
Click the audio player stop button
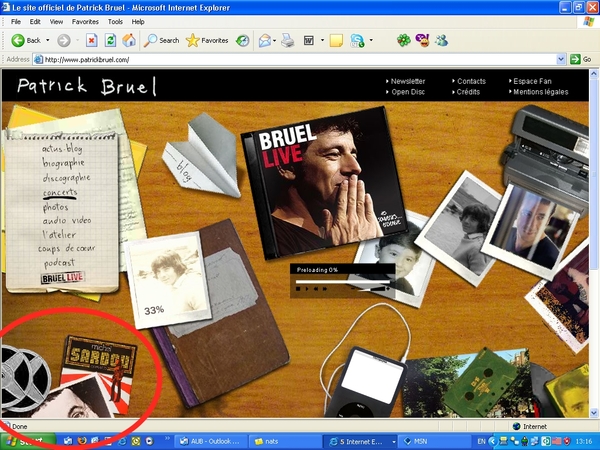point(298,289)
